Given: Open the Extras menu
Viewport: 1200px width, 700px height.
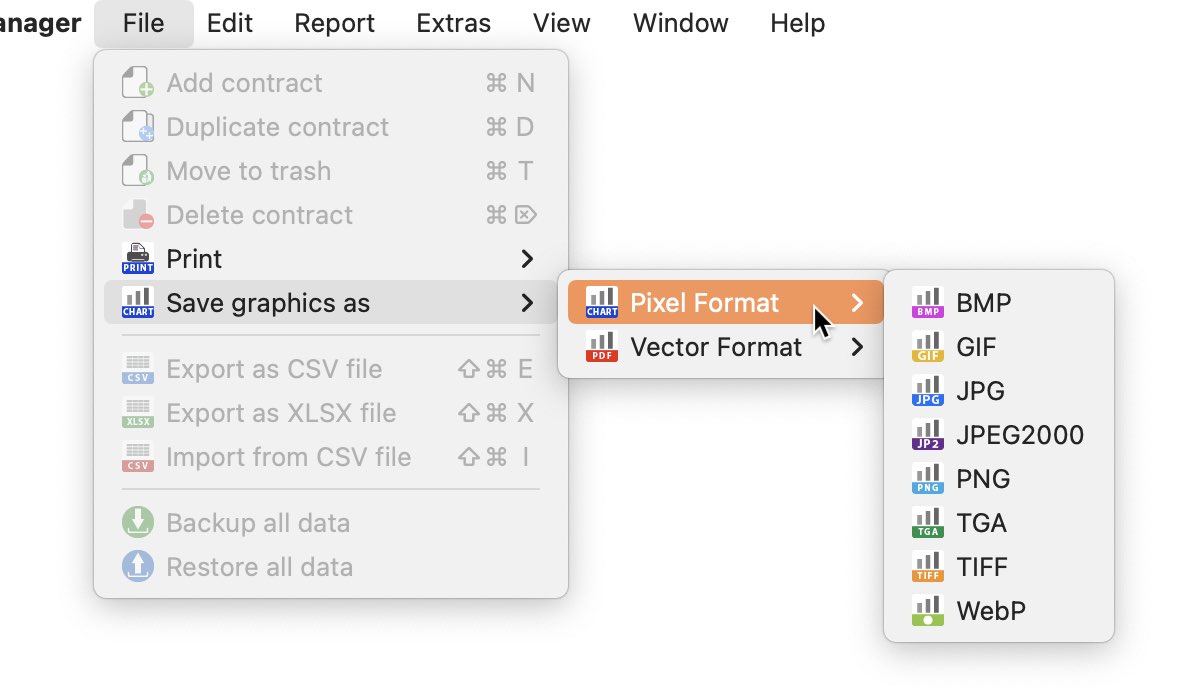Looking at the screenshot, I should tap(454, 23).
